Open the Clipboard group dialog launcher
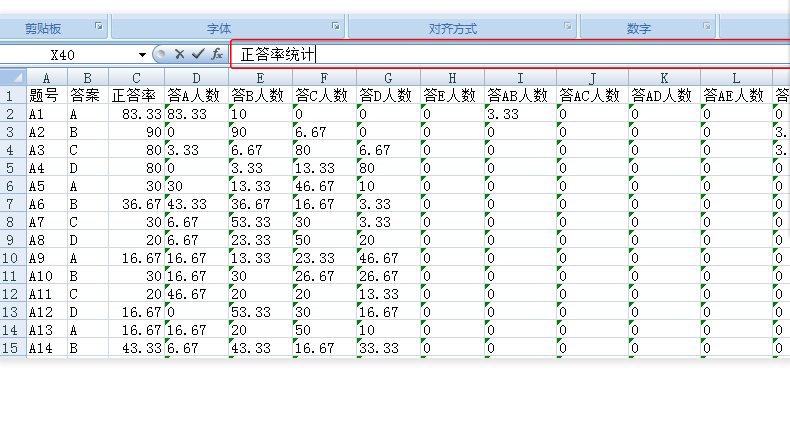The image size is (790, 424). click(98, 27)
